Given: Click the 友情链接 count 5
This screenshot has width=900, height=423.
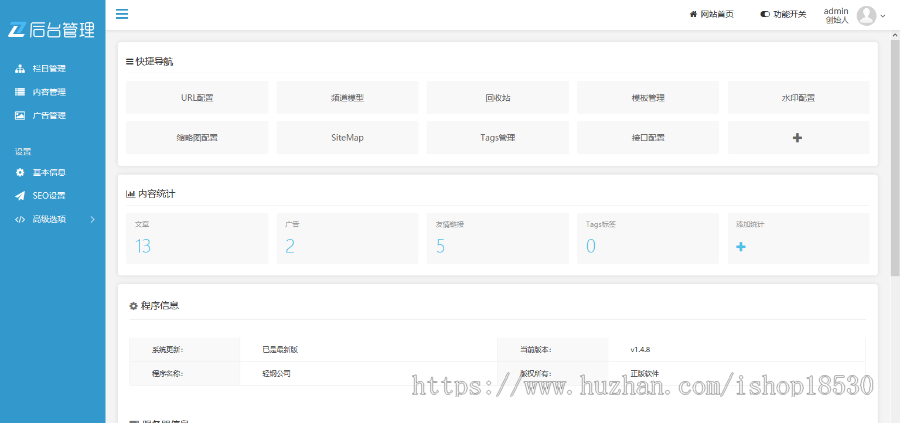Looking at the screenshot, I should 440,246.
